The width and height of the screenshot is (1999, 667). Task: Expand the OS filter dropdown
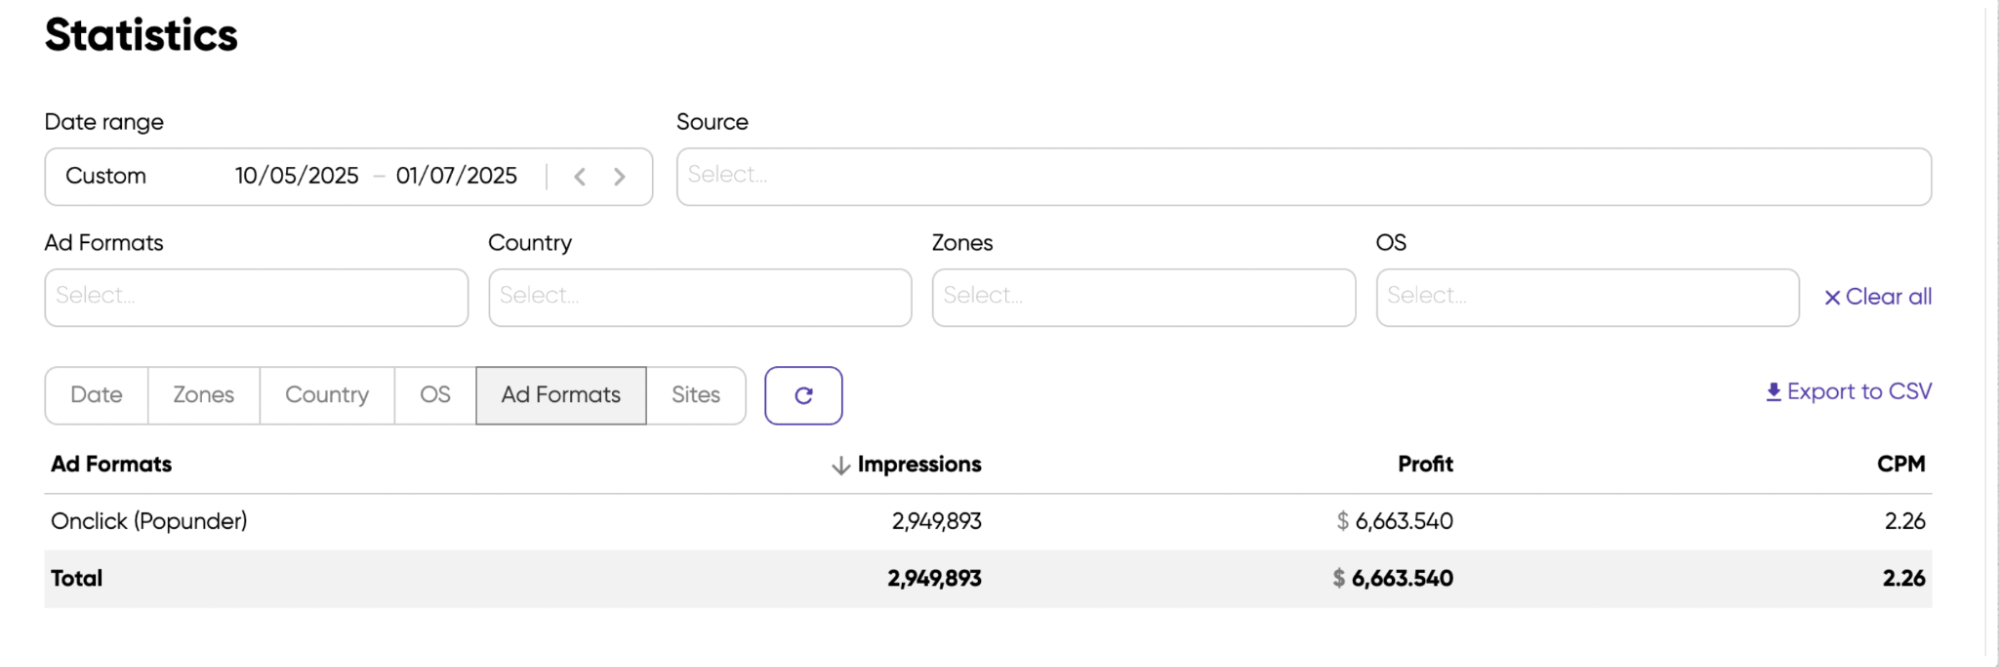tap(1587, 297)
